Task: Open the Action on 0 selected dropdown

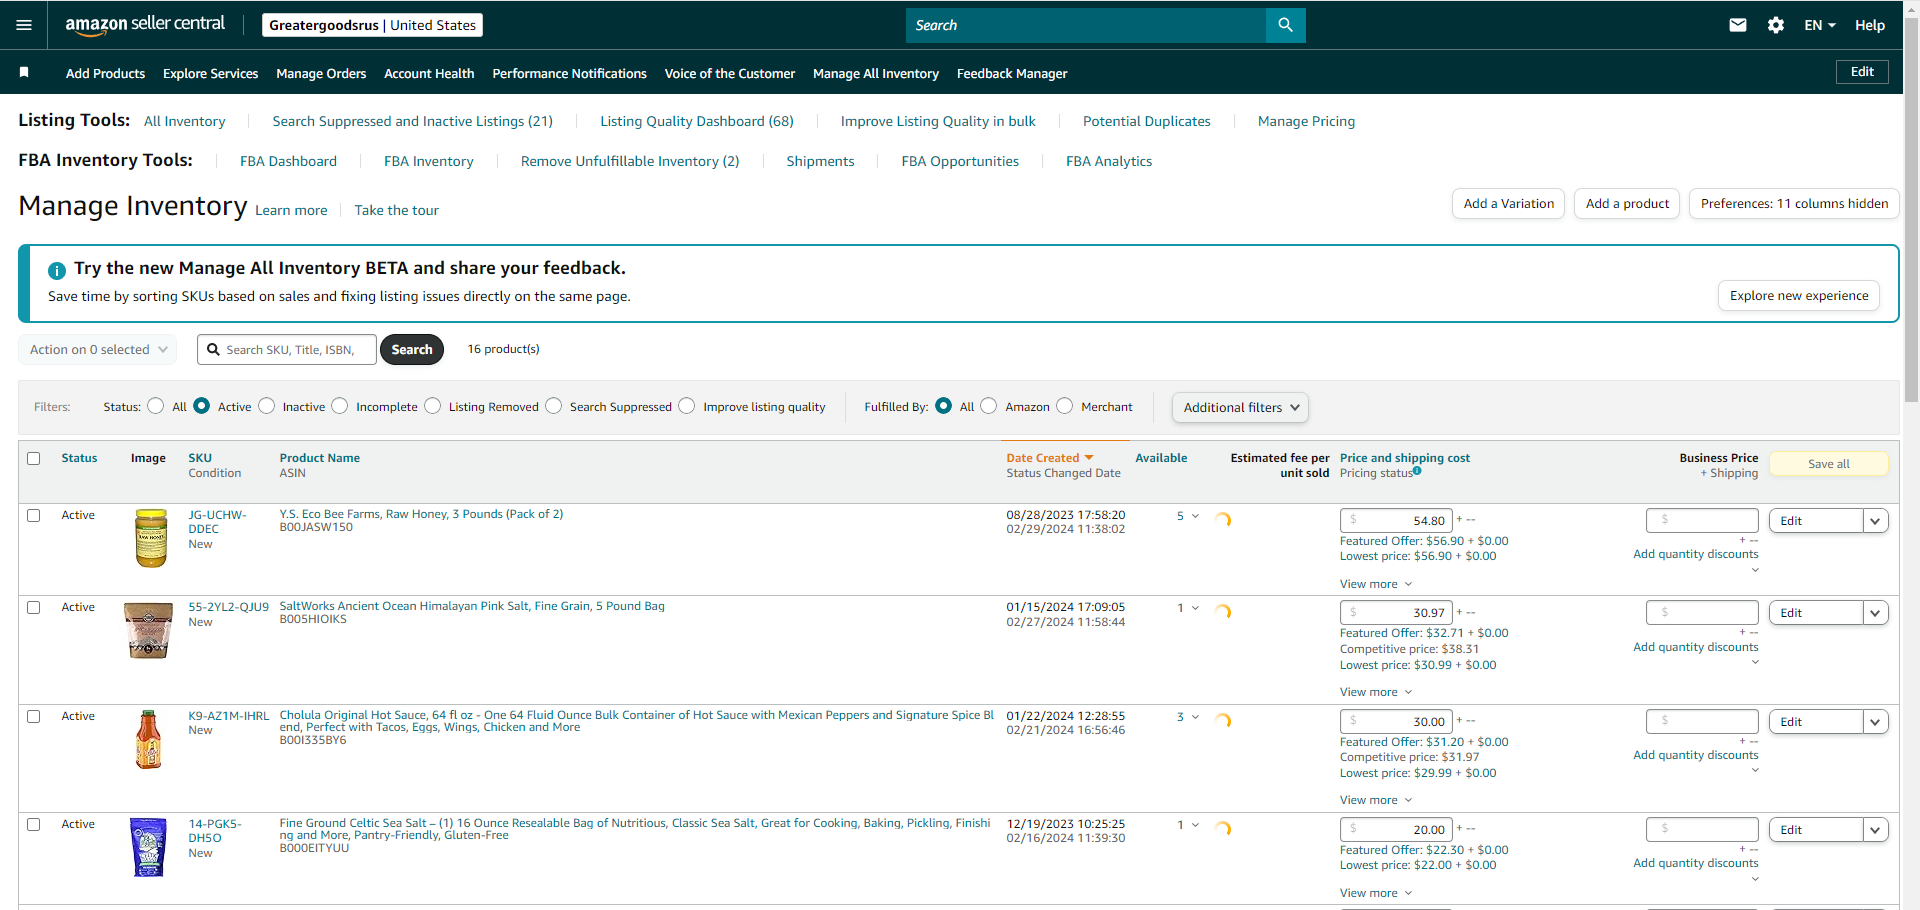Action: click(98, 350)
